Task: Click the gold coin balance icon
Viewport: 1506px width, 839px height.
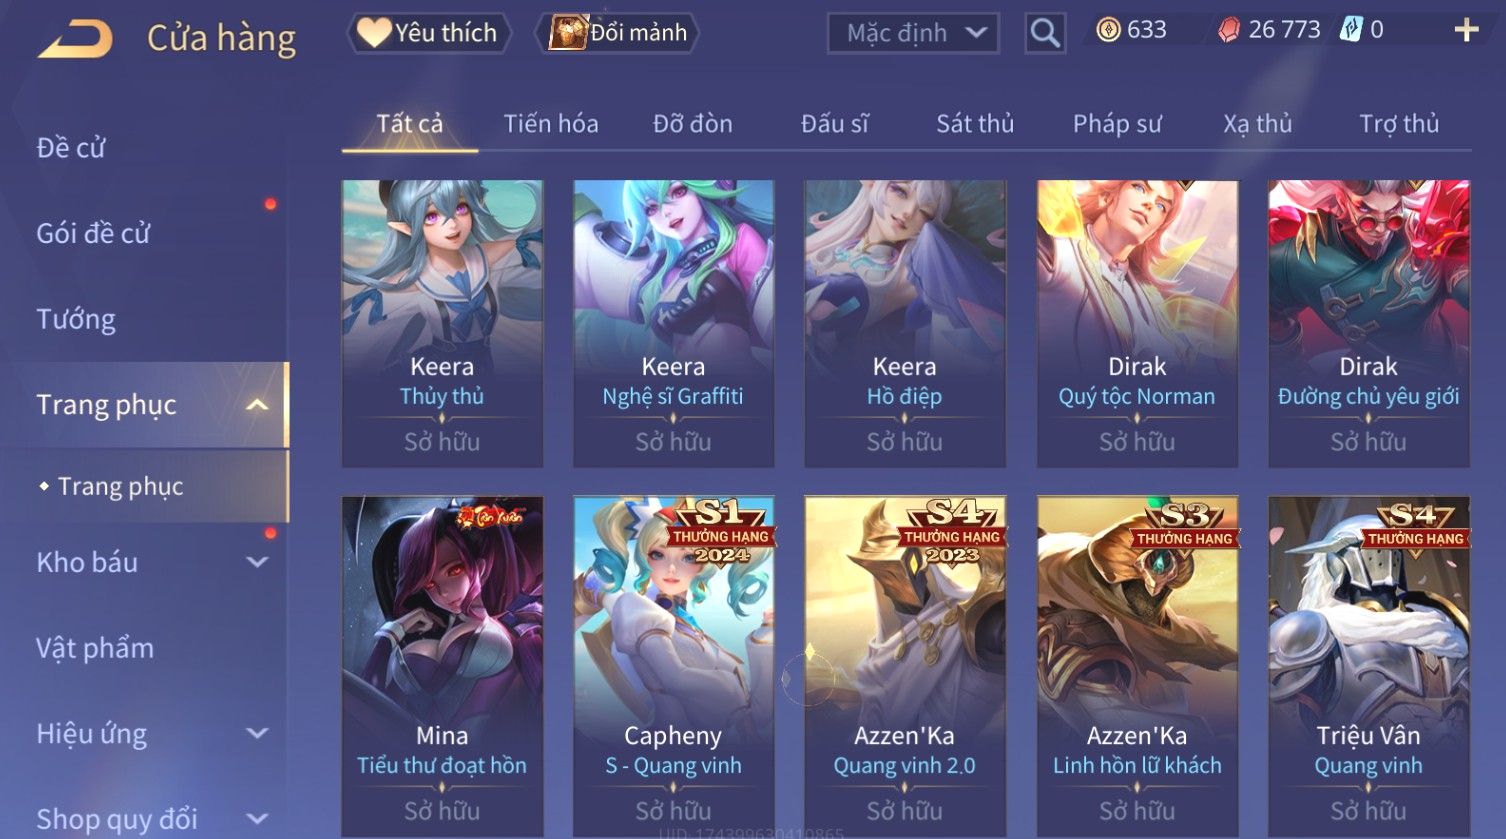Action: point(1108,30)
